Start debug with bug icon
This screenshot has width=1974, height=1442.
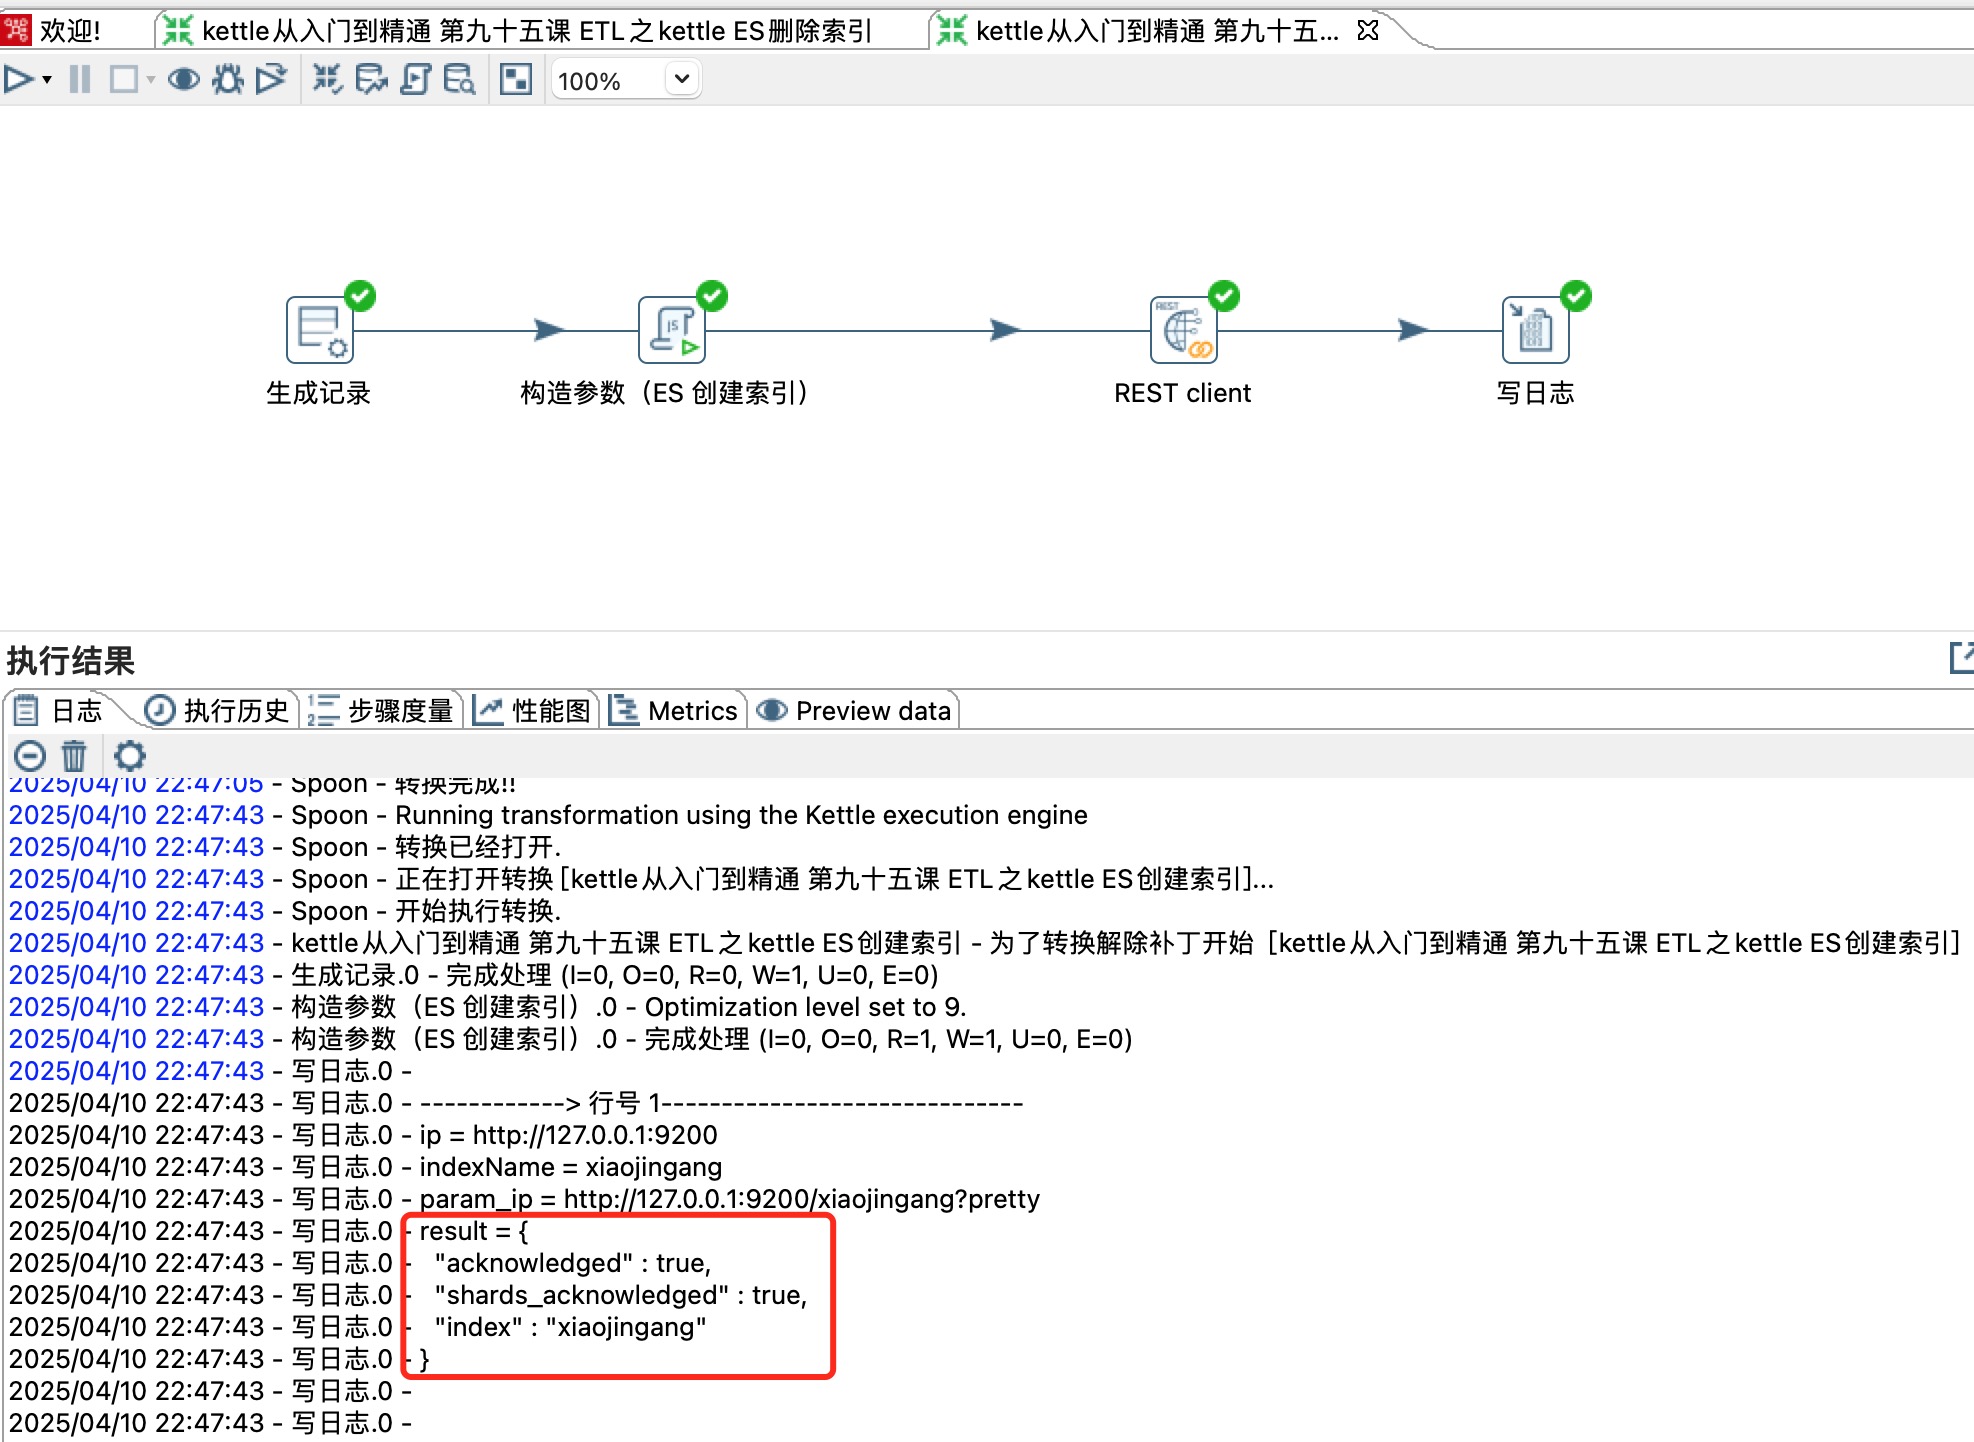click(x=227, y=79)
